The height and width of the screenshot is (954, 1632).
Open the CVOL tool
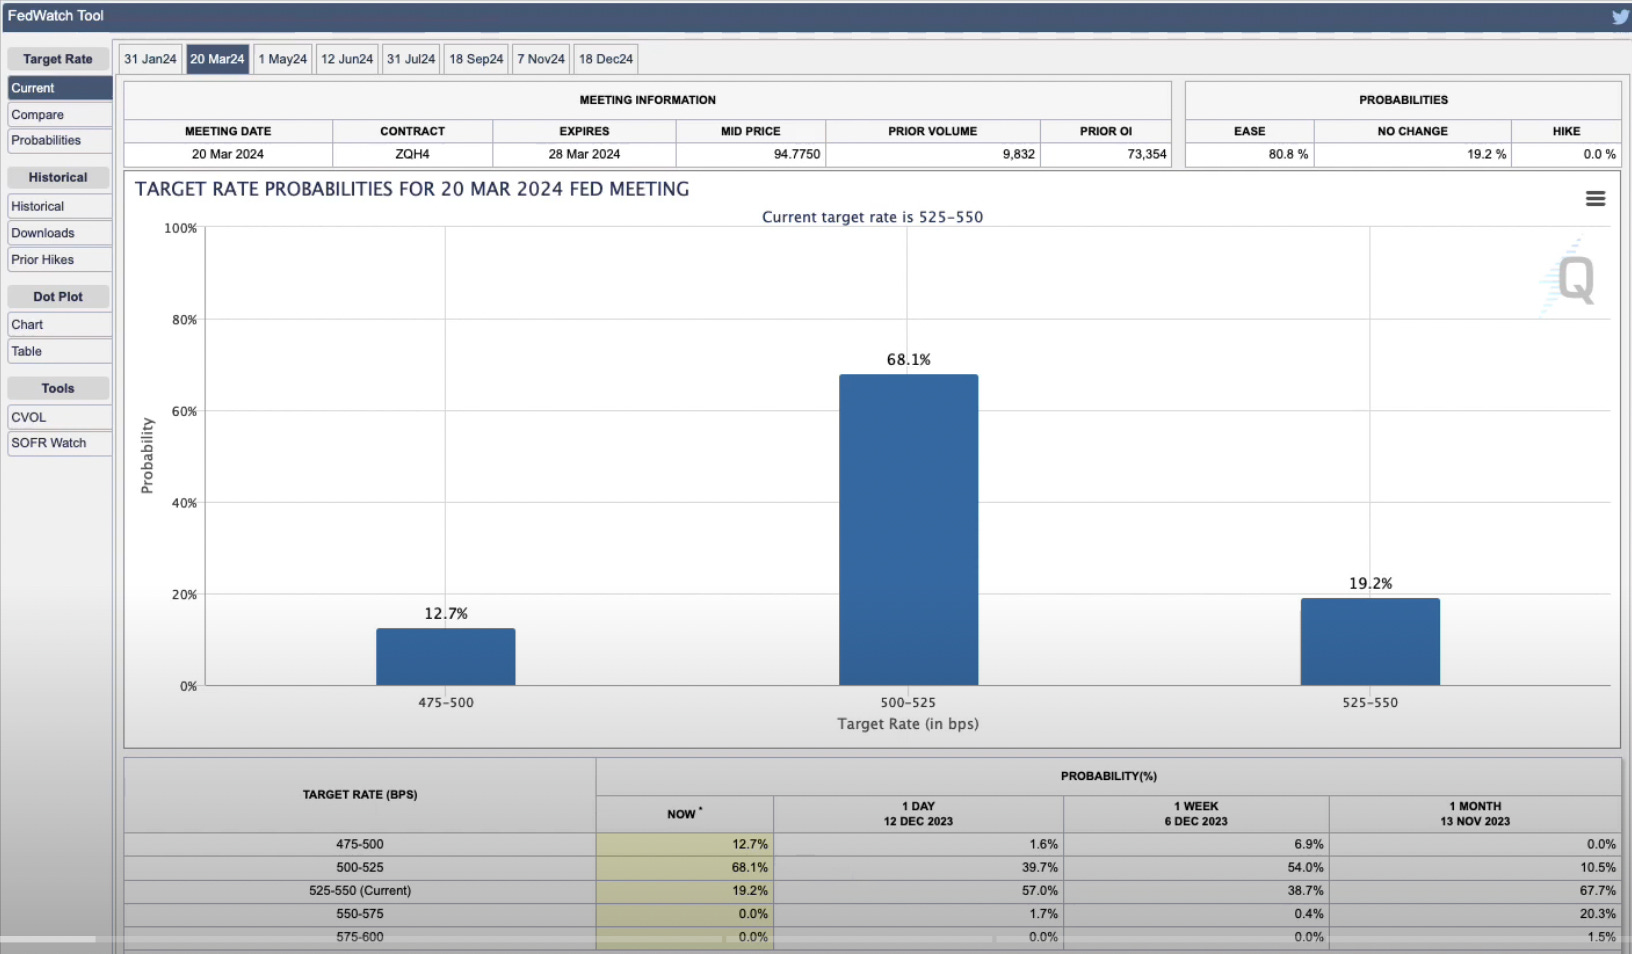tap(60, 417)
